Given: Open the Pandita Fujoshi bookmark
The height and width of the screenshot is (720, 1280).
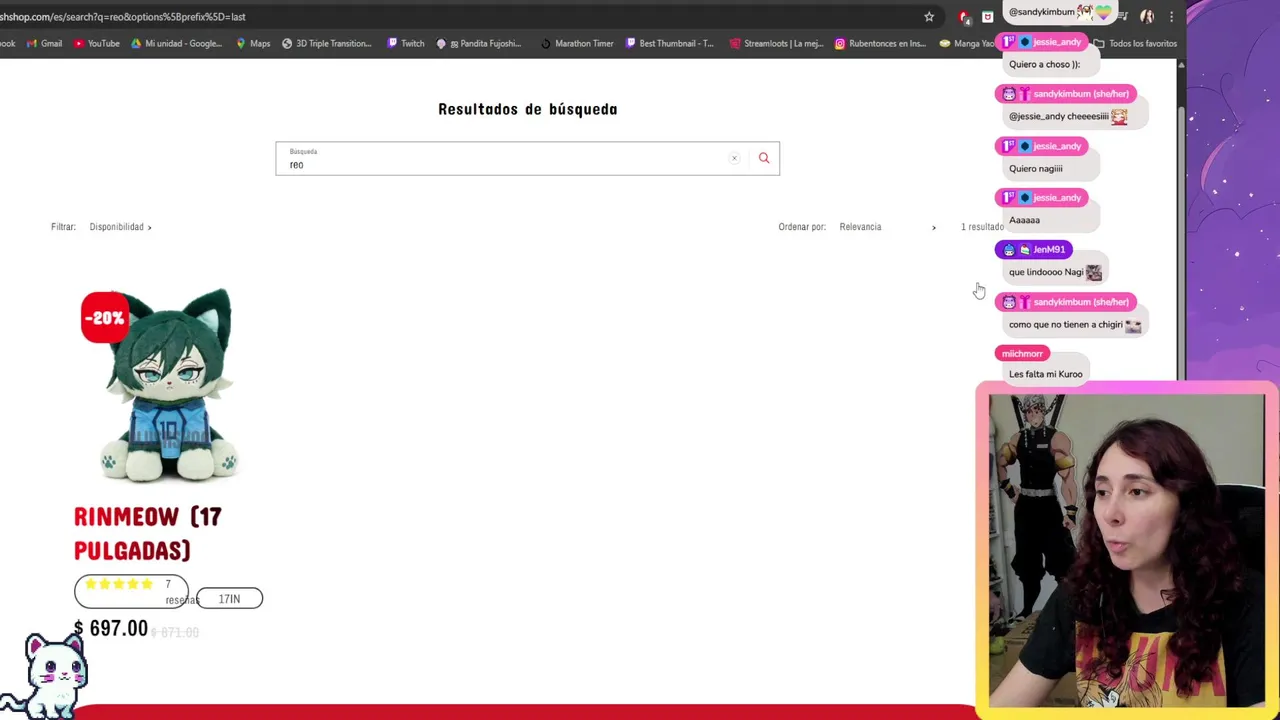Looking at the screenshot, I should coord(479,43).
